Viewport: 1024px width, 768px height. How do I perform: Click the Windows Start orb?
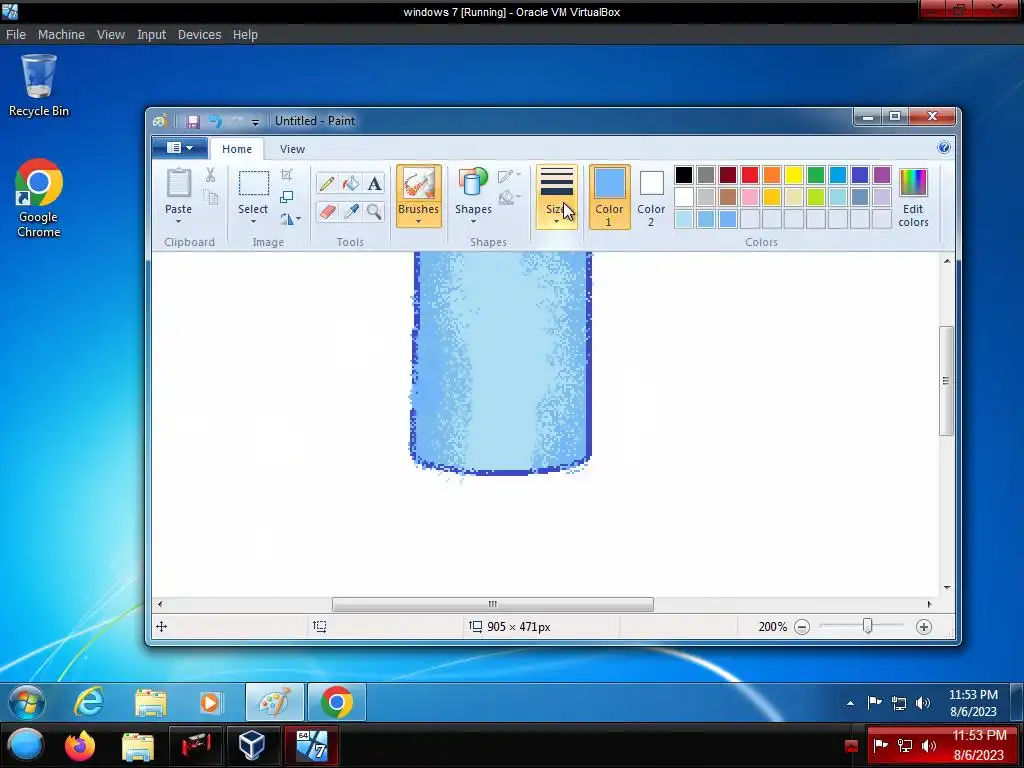click(x=27, y=702)
